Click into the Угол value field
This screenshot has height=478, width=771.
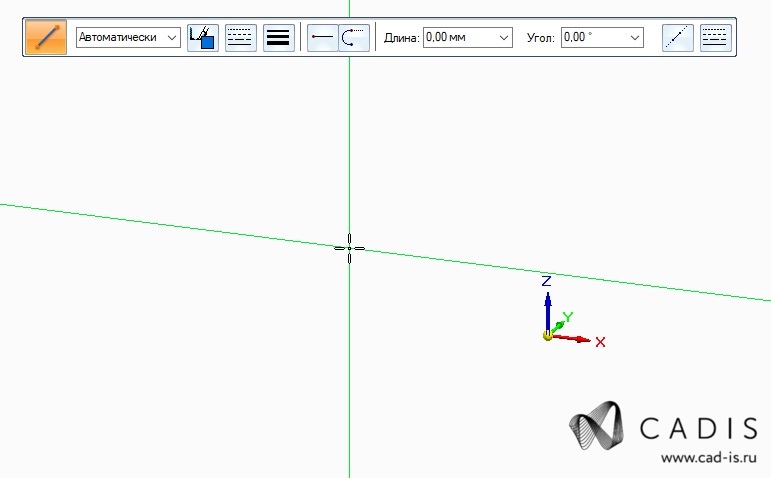[x=594, y=37]
